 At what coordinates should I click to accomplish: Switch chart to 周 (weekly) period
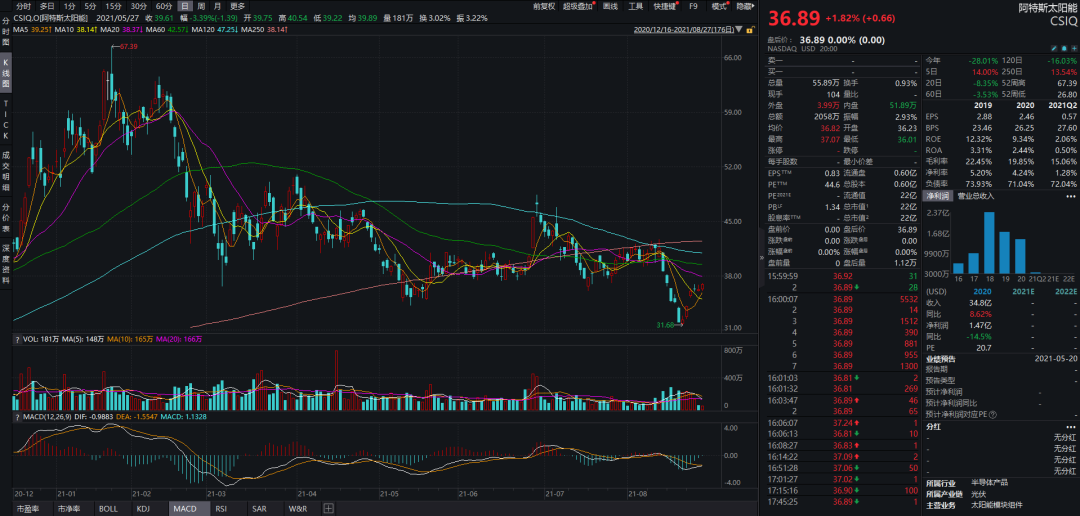point(201,6)
